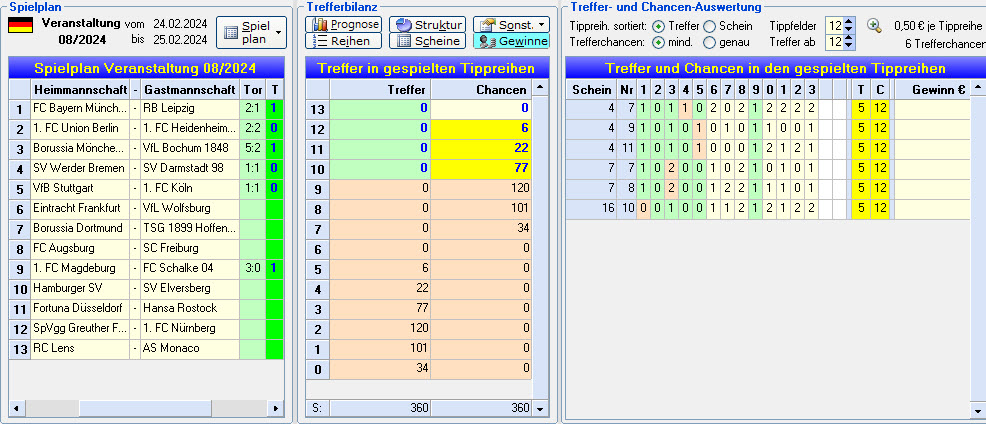Image resolution: width=986 pixels, height=424 pixels.
Task: Click the Gewinn € column header
Action: click(933, 89)
